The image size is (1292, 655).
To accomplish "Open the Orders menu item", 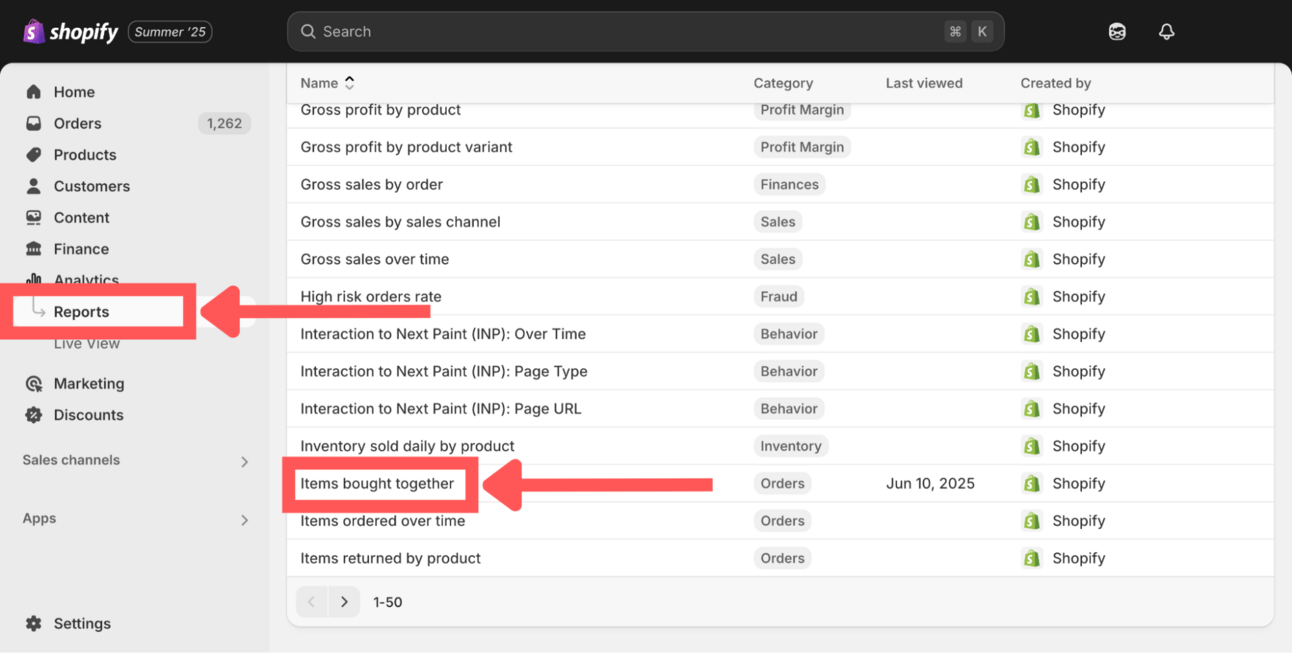I will (77, 123).
